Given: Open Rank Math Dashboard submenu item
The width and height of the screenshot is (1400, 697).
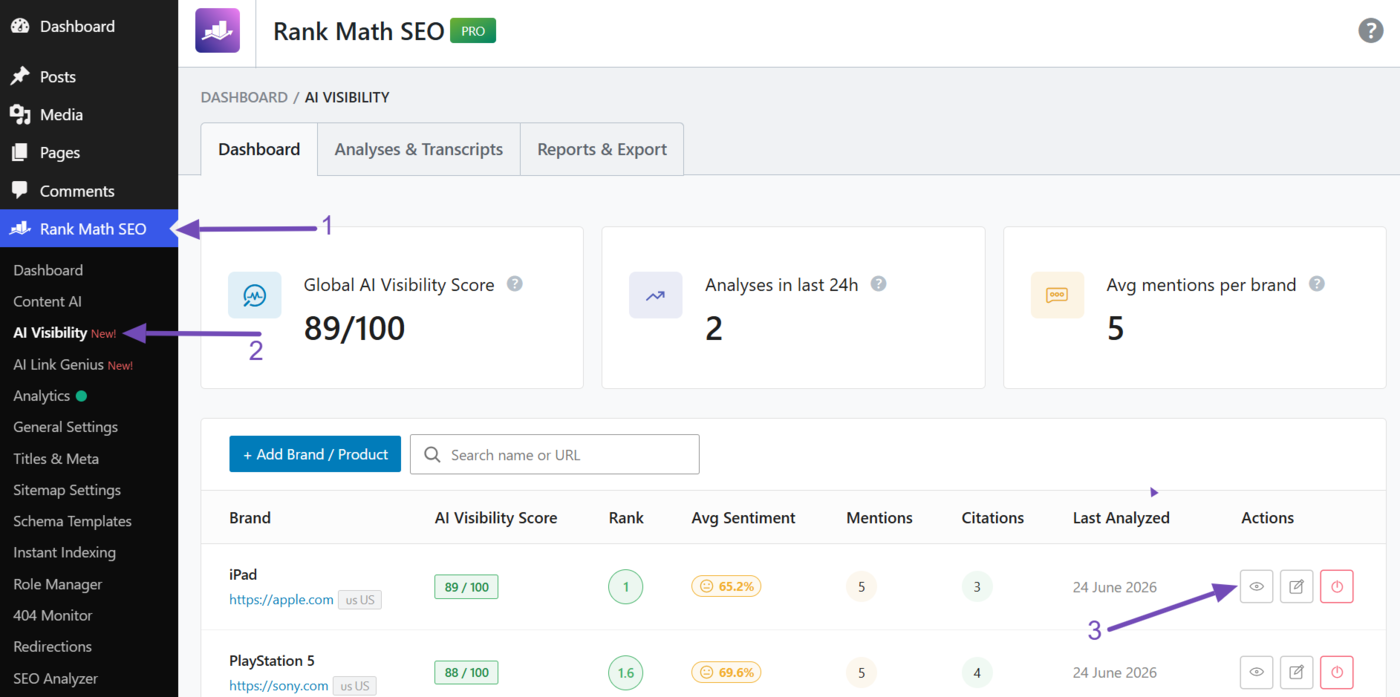Looking at the screenshot, I should point(48,270).
